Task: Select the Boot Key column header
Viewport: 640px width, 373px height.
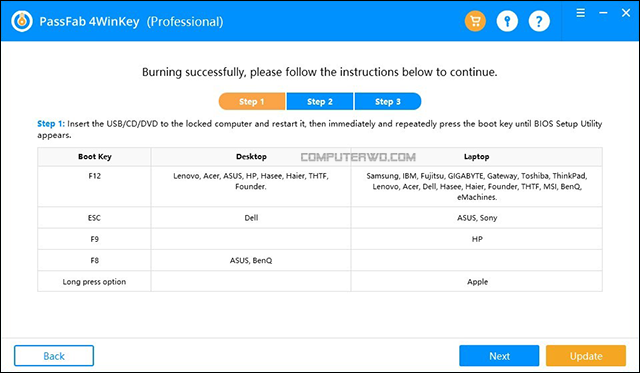Action: tap(94, 157)
